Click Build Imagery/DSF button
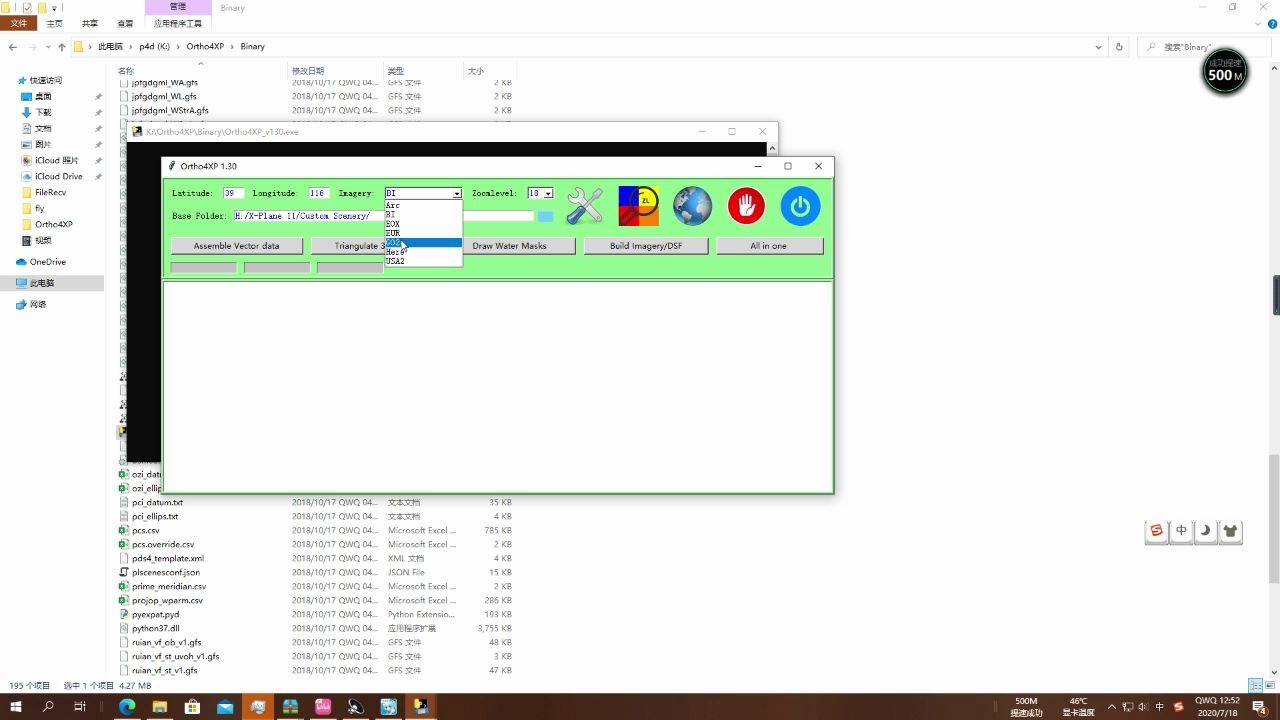The image size is (1280, 720). pyautogui.click(x=646, y=245)
